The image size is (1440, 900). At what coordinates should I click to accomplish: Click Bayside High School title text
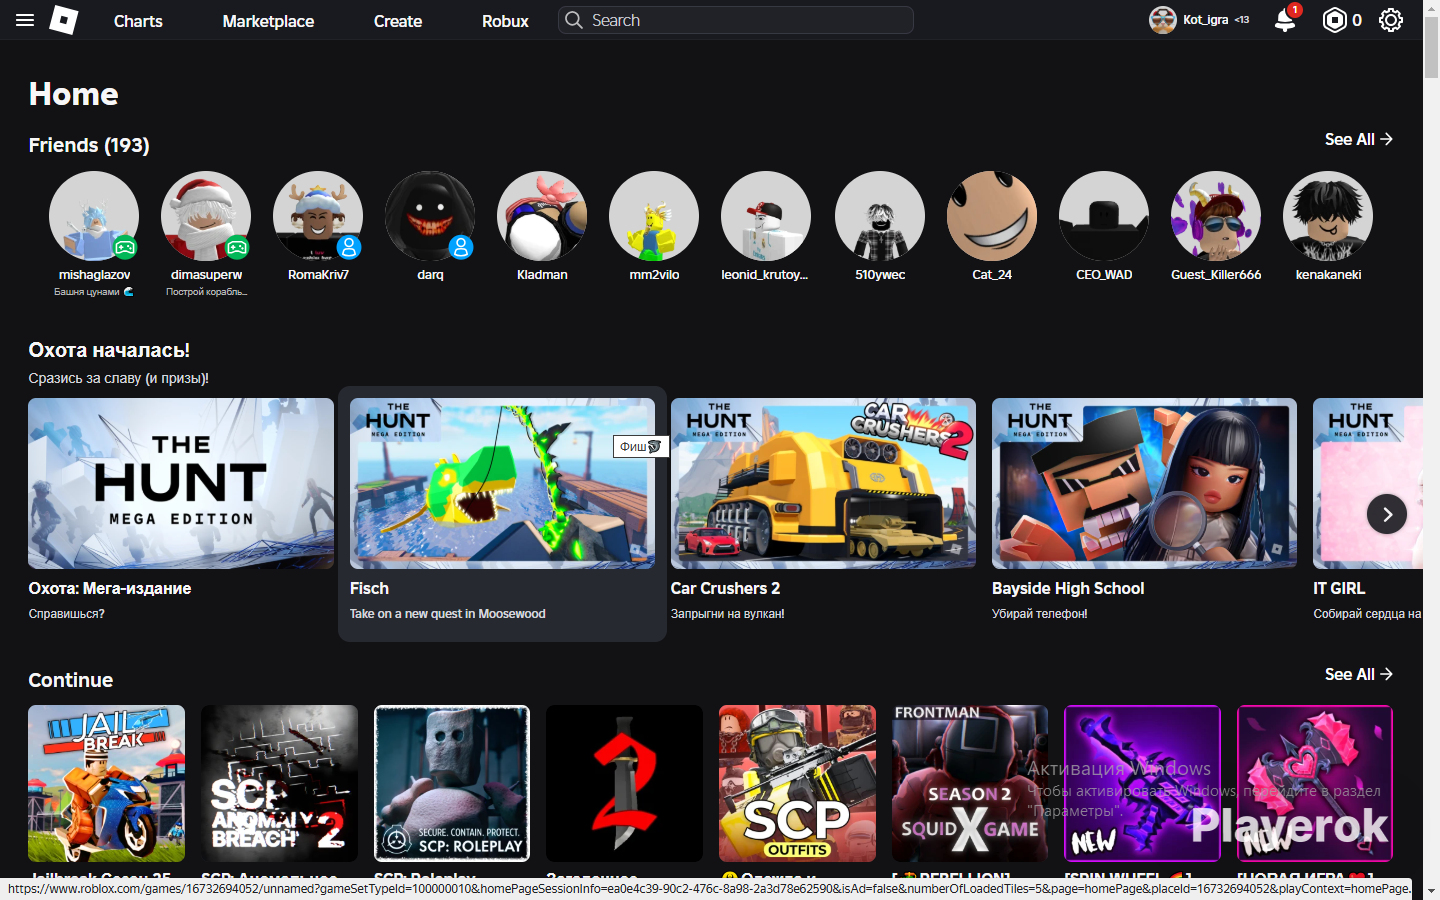tap(1068, 588)
